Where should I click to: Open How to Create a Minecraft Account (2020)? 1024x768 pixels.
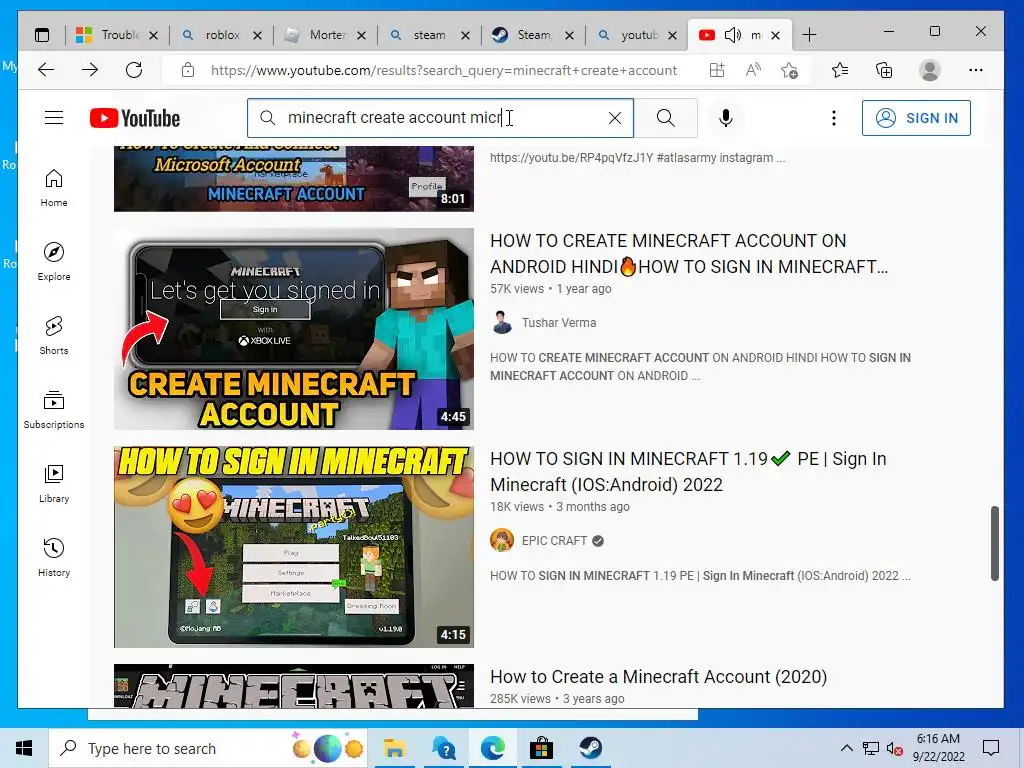tap(658, 677)
